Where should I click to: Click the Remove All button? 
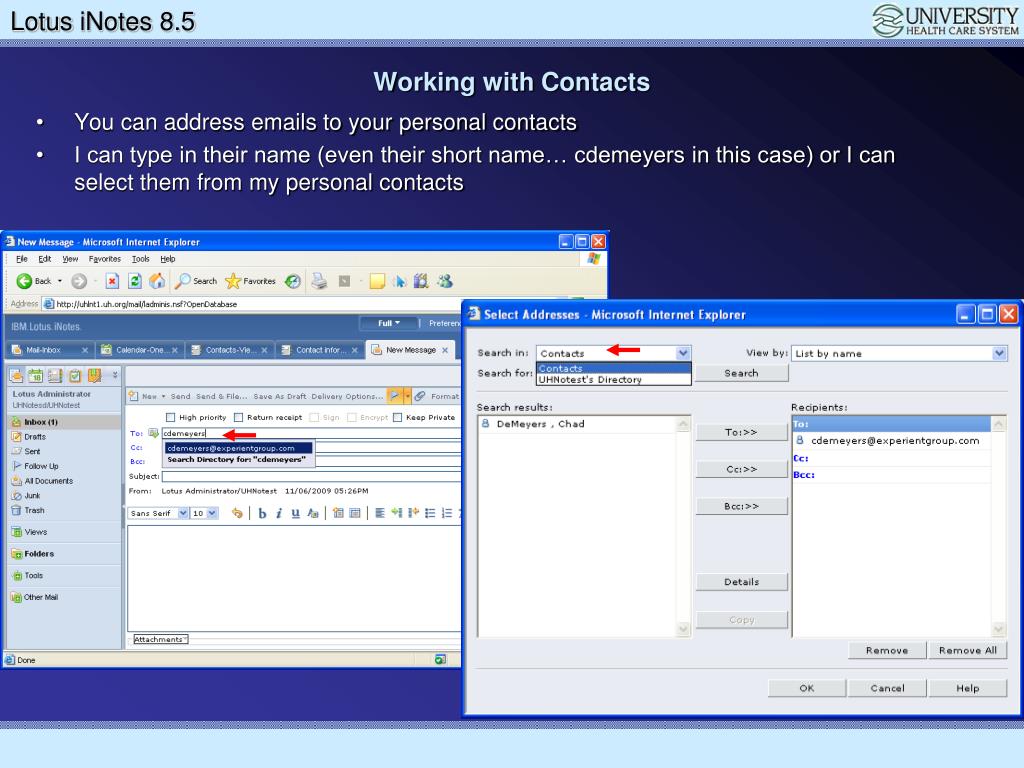[x=968, y=650]
